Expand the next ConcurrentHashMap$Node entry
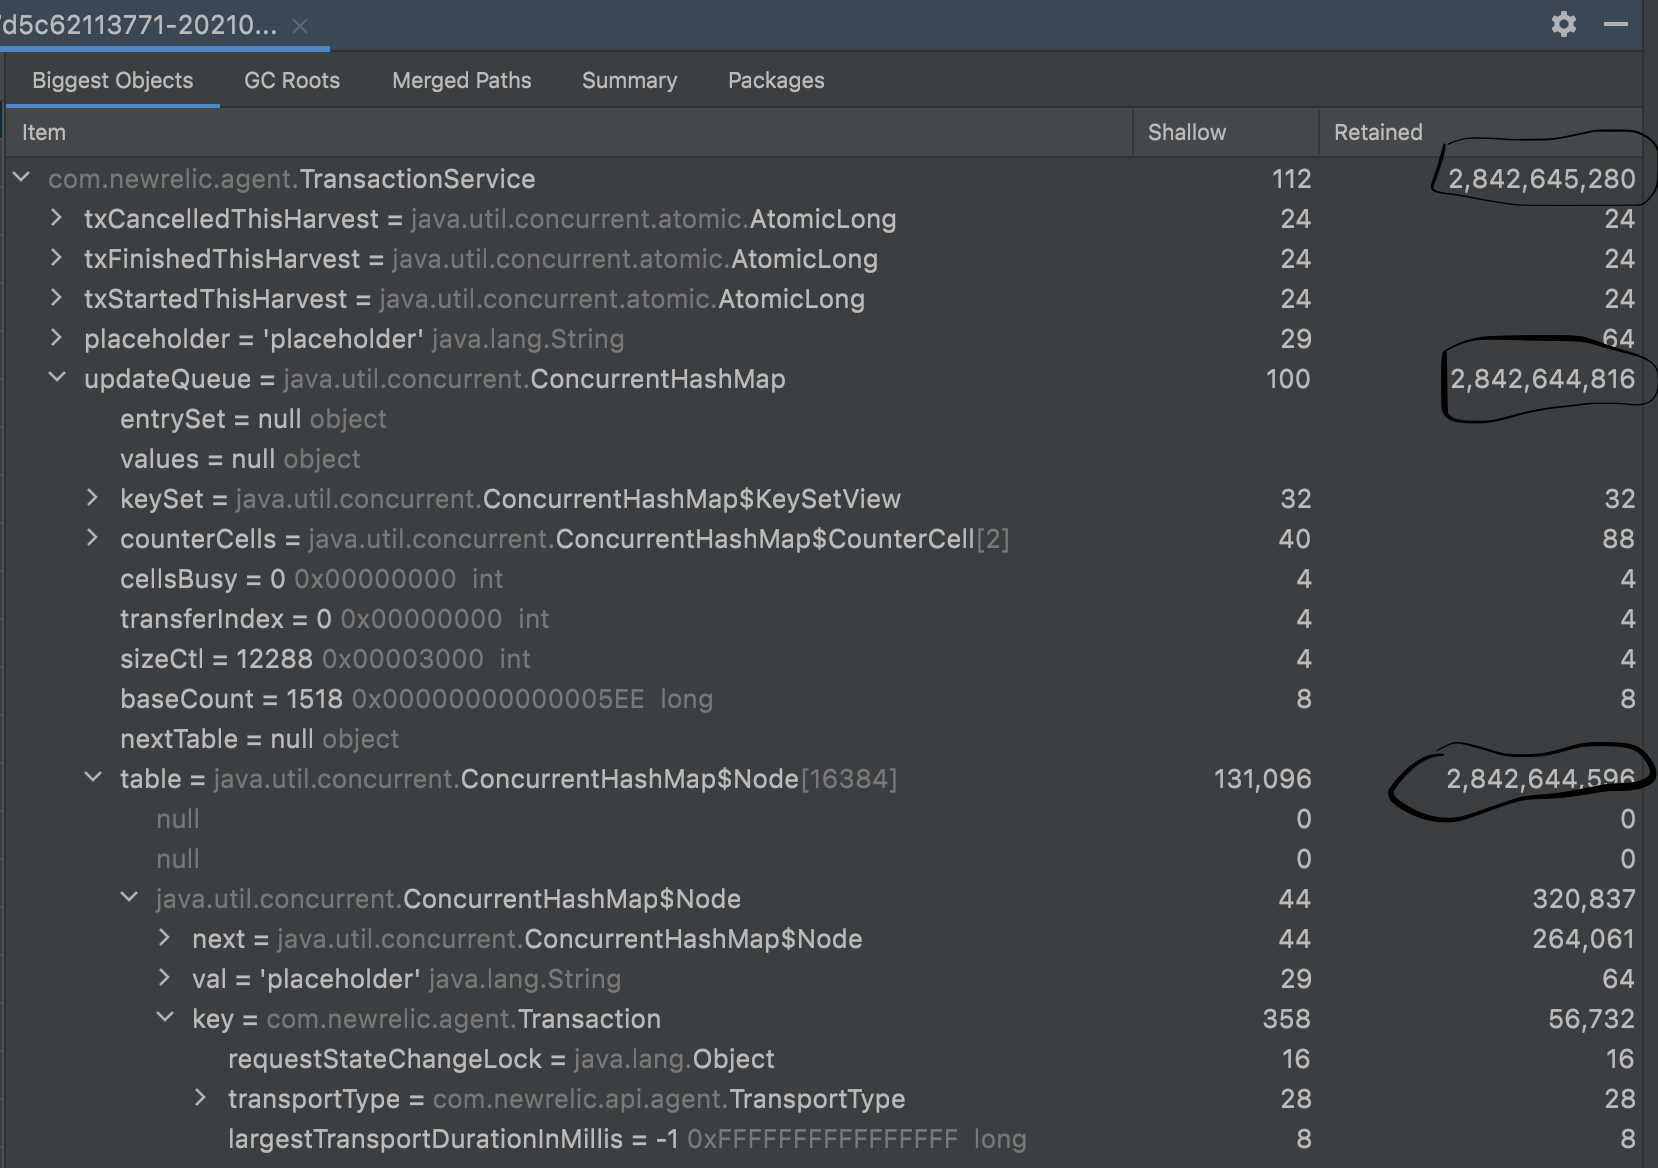Viewport: 1658px width, 1168px height. pos(164,938)
